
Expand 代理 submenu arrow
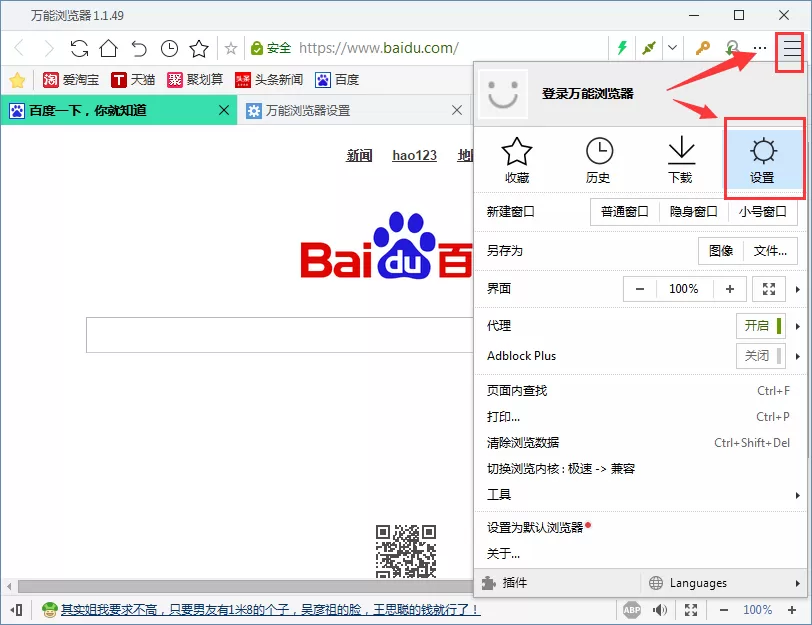798,326
